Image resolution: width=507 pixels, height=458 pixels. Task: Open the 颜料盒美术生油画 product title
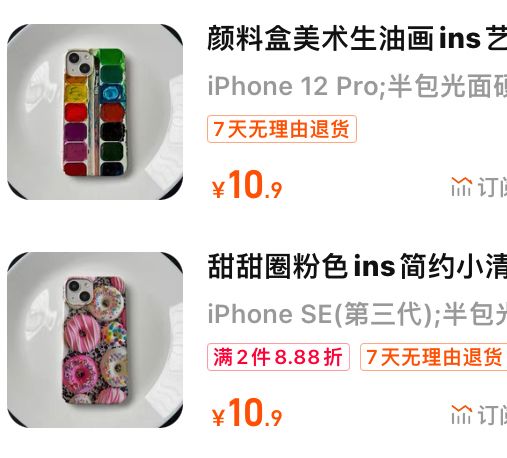[x=357, y=39]
